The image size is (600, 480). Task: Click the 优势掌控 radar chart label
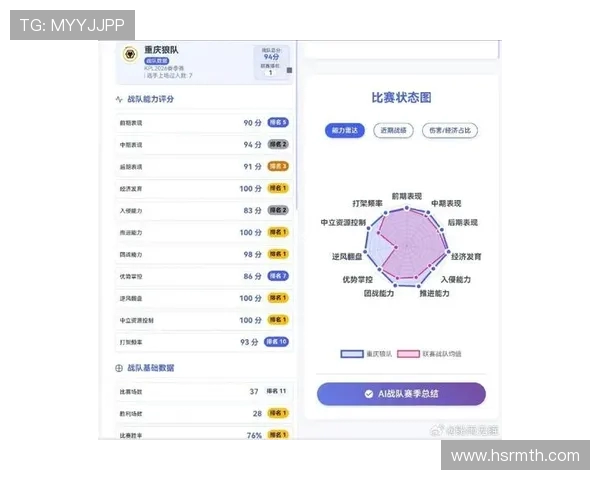point(357,279)
